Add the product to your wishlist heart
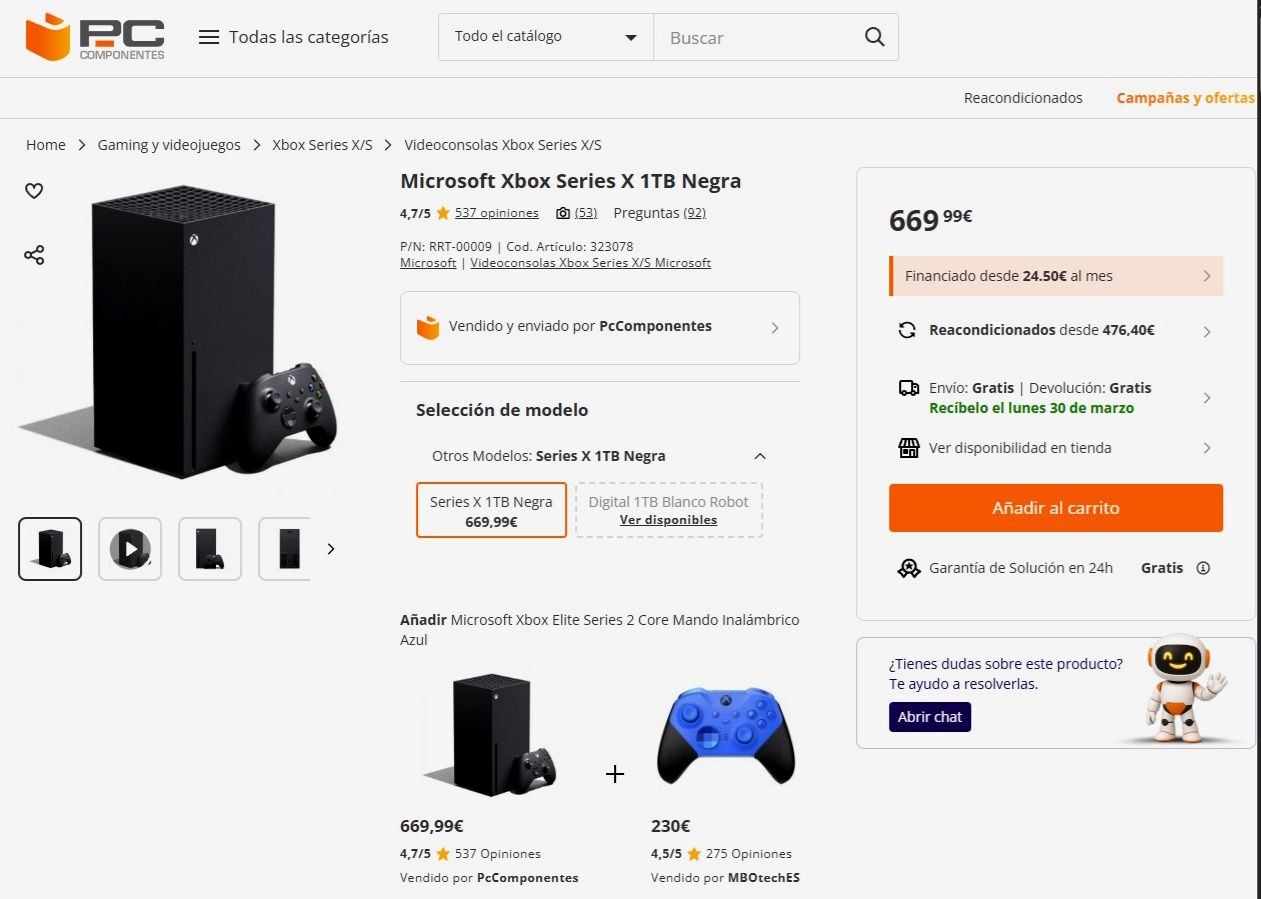 pos(34,190)
